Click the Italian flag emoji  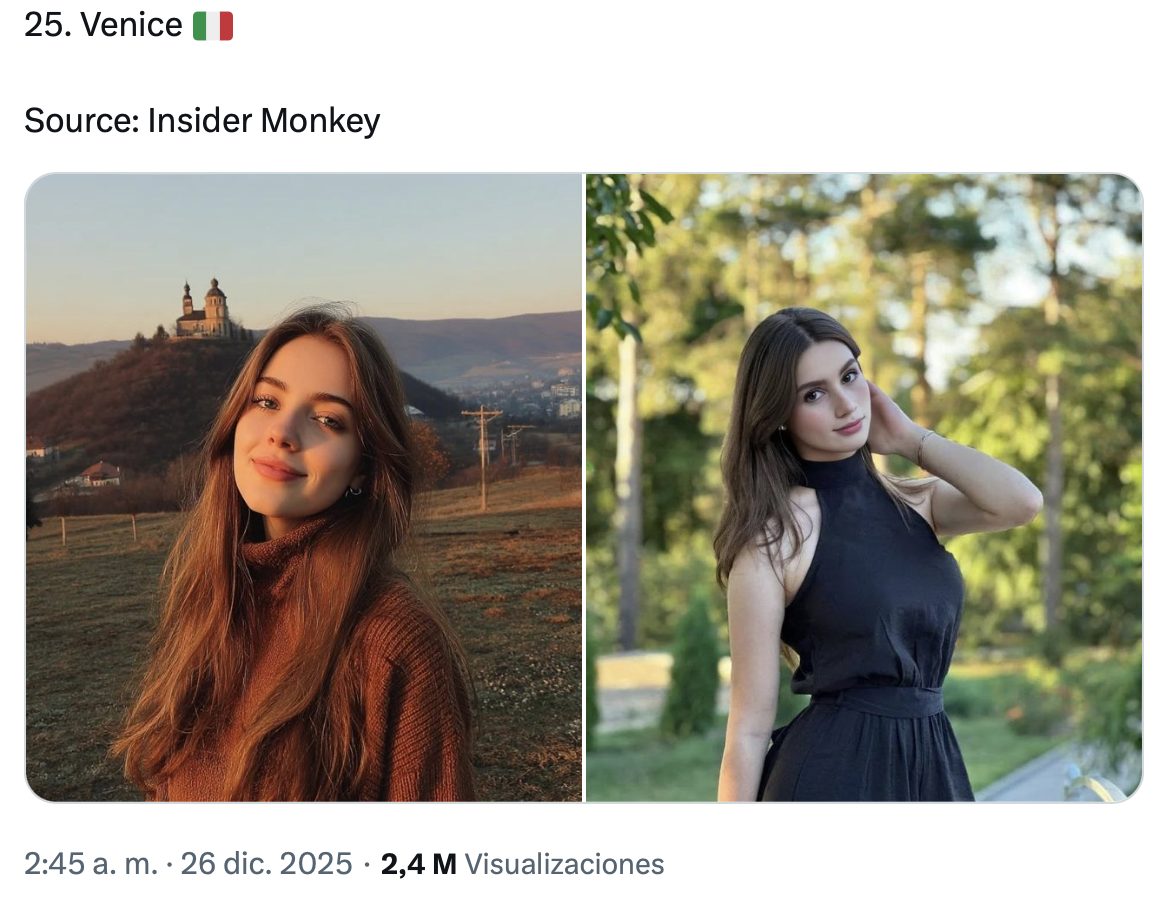coord(213,26)
